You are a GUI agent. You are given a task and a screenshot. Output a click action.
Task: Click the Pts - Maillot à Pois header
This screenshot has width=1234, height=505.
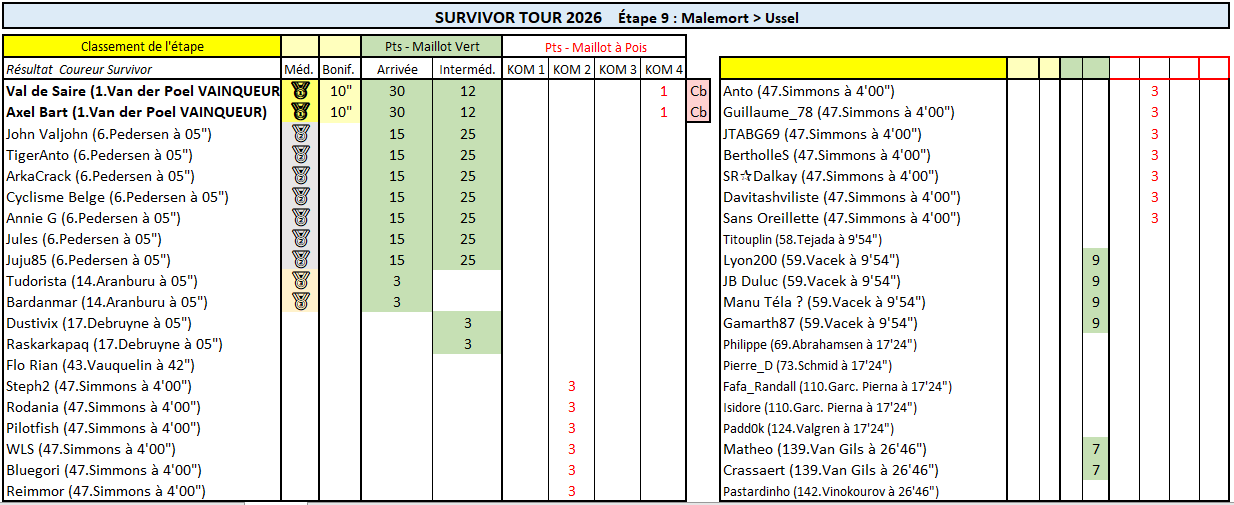click(594, 47)
